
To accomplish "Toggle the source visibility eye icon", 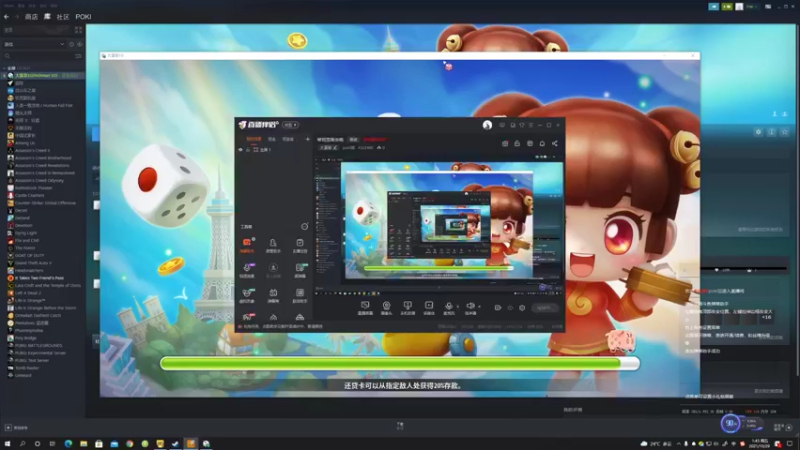I will [x=240, y=150].
